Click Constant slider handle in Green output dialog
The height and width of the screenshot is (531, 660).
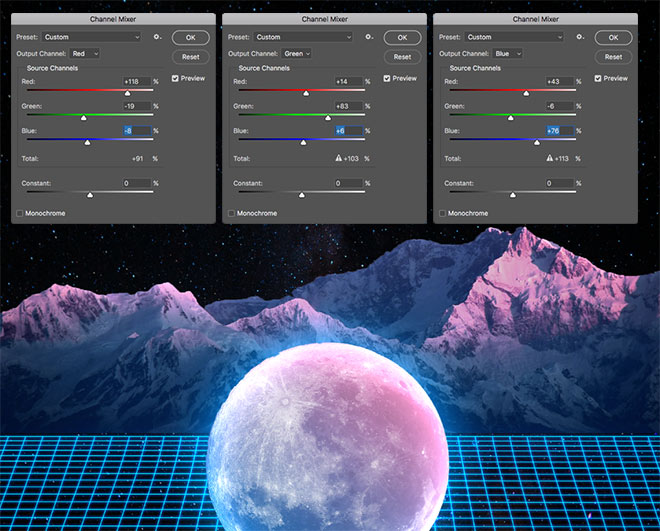(x=302, y=195)
